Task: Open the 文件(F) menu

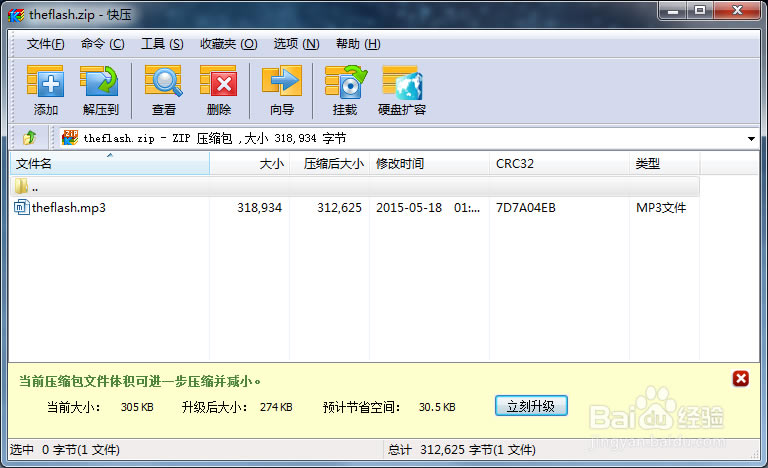Action: click(45, 44)
